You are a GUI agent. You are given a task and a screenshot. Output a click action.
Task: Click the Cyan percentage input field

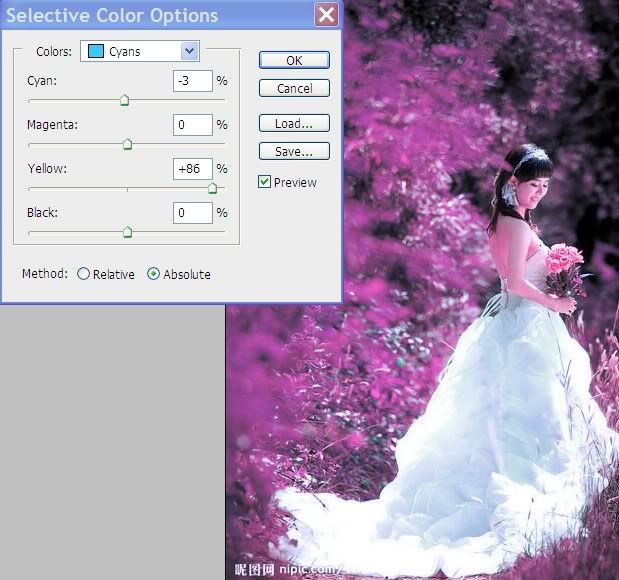click(192, 81)
